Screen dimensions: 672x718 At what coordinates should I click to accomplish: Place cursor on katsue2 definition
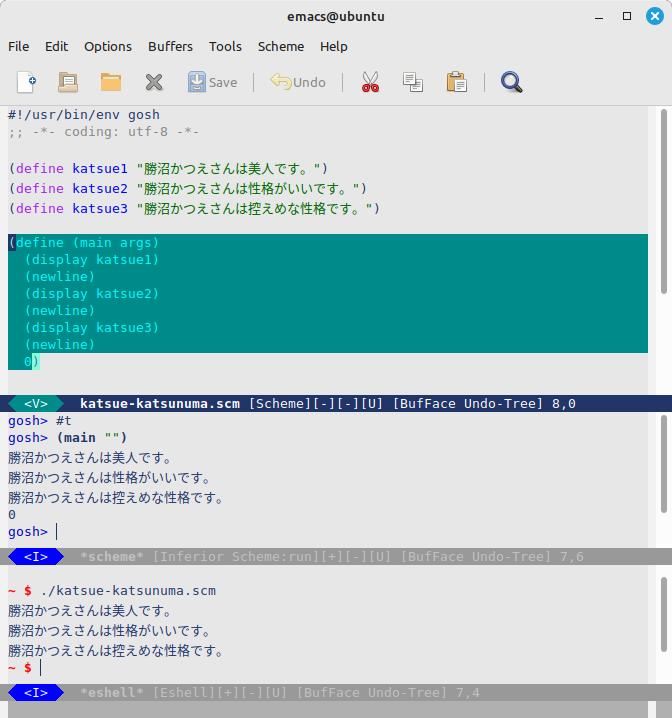coord(188,189)
